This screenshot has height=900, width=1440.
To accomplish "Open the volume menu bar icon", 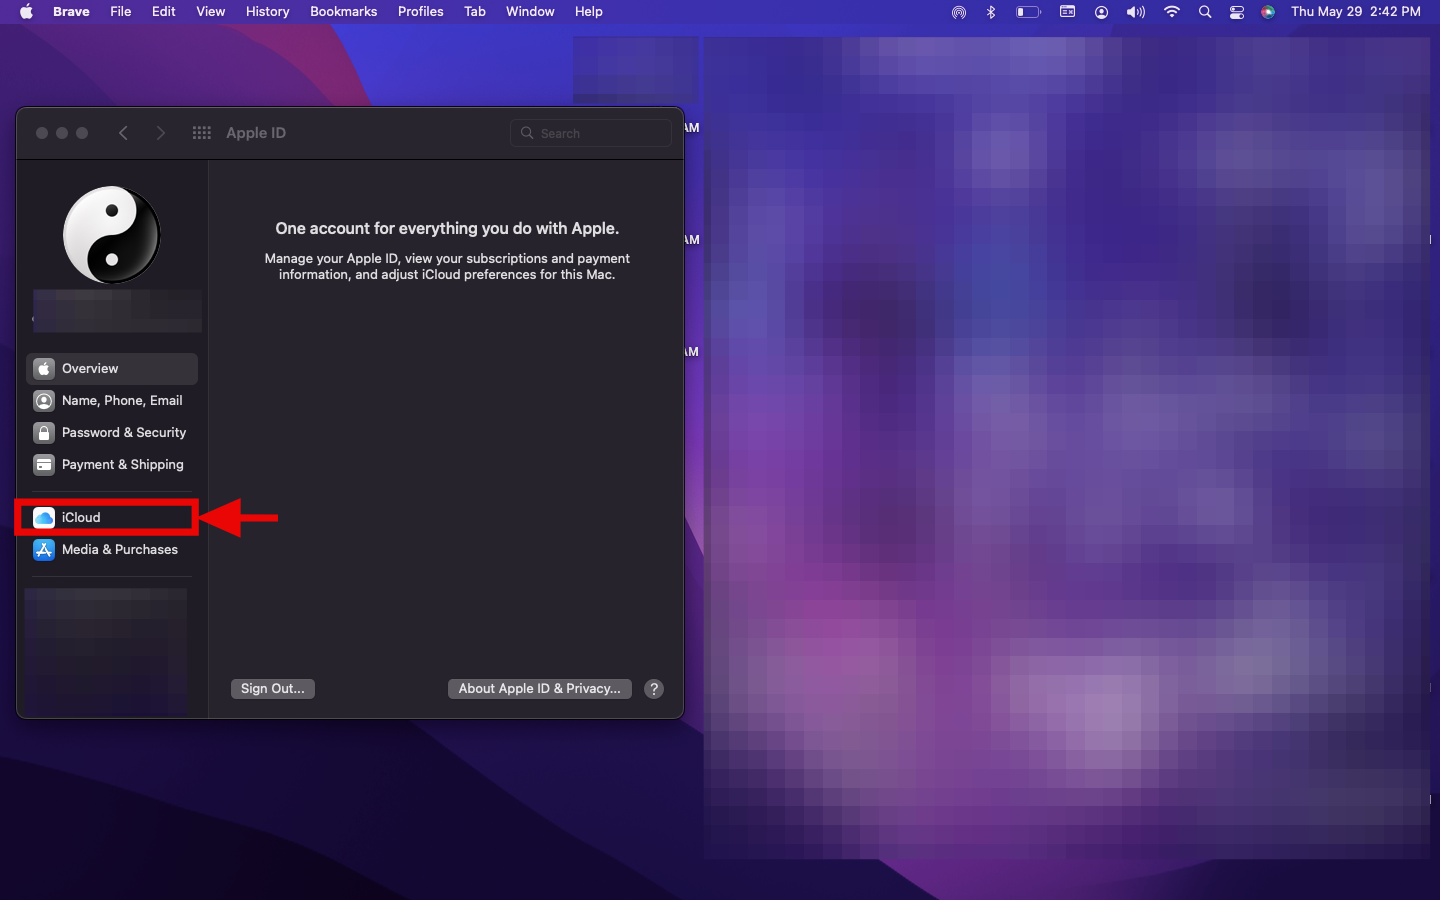I will [1135, 12].
